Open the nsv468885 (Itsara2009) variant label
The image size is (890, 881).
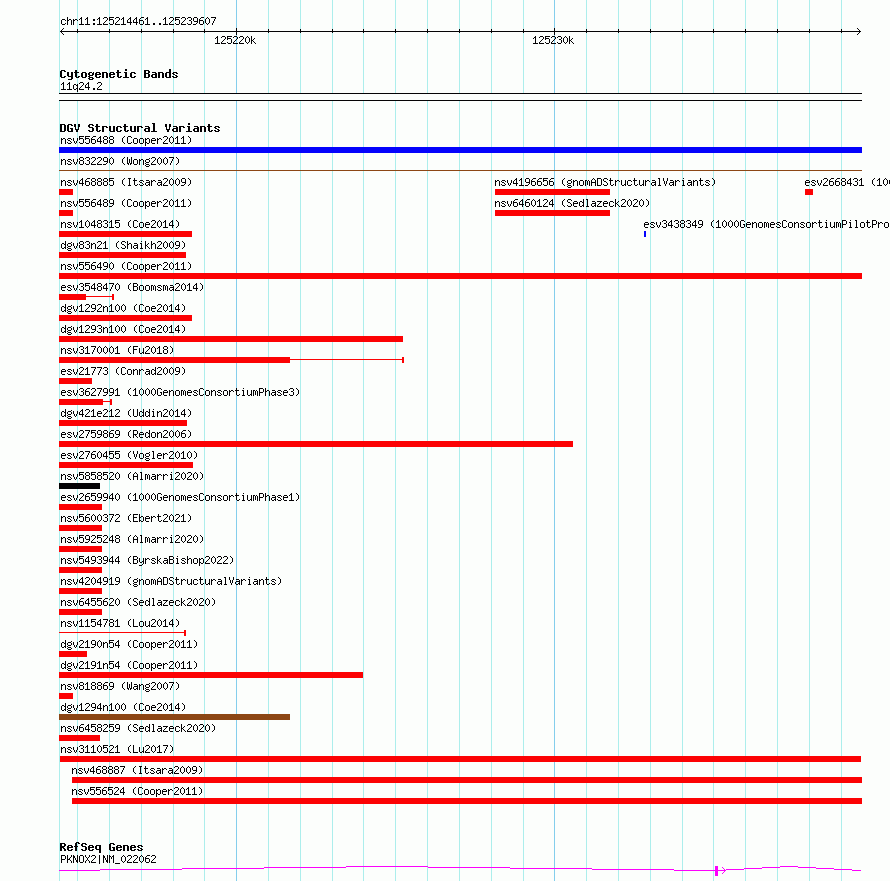tap(126, 182)
